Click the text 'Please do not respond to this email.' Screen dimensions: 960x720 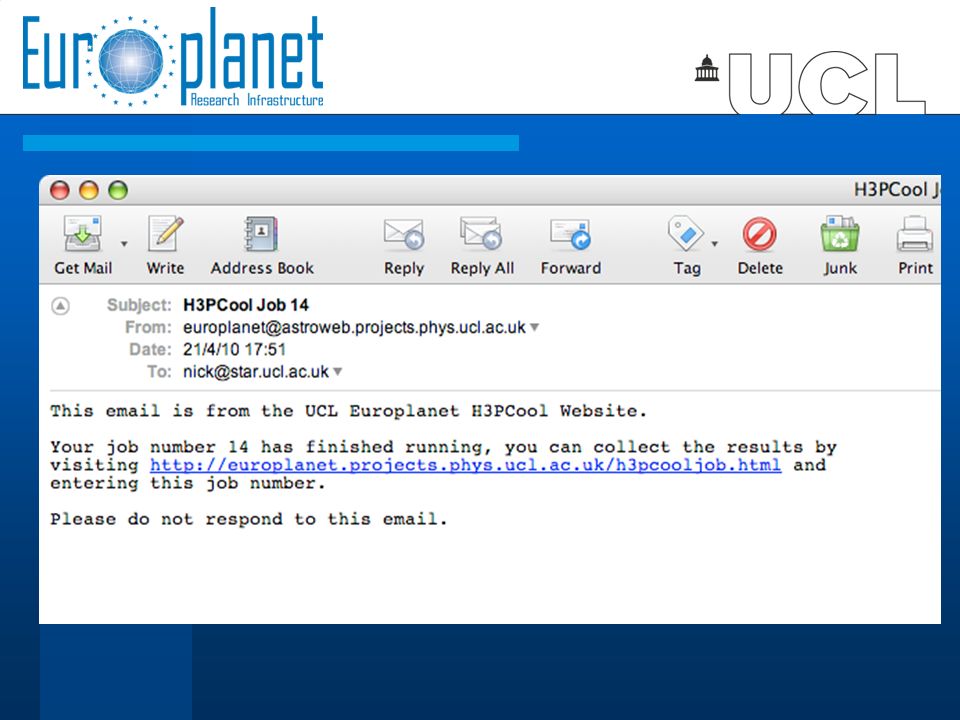249,519
